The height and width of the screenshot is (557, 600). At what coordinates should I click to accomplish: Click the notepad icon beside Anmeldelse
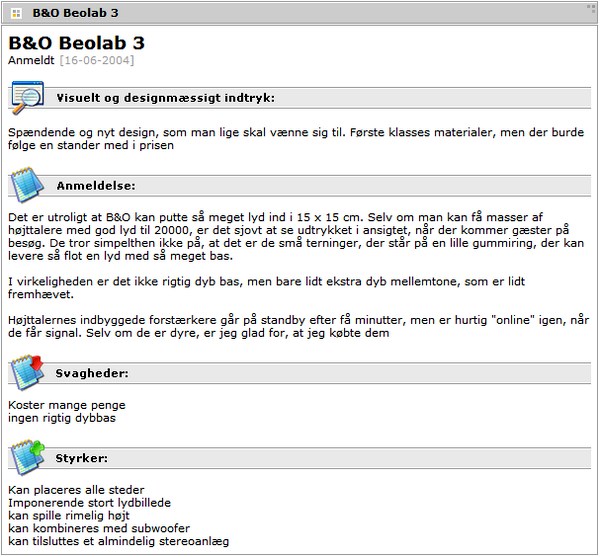(x=27, y=185)
